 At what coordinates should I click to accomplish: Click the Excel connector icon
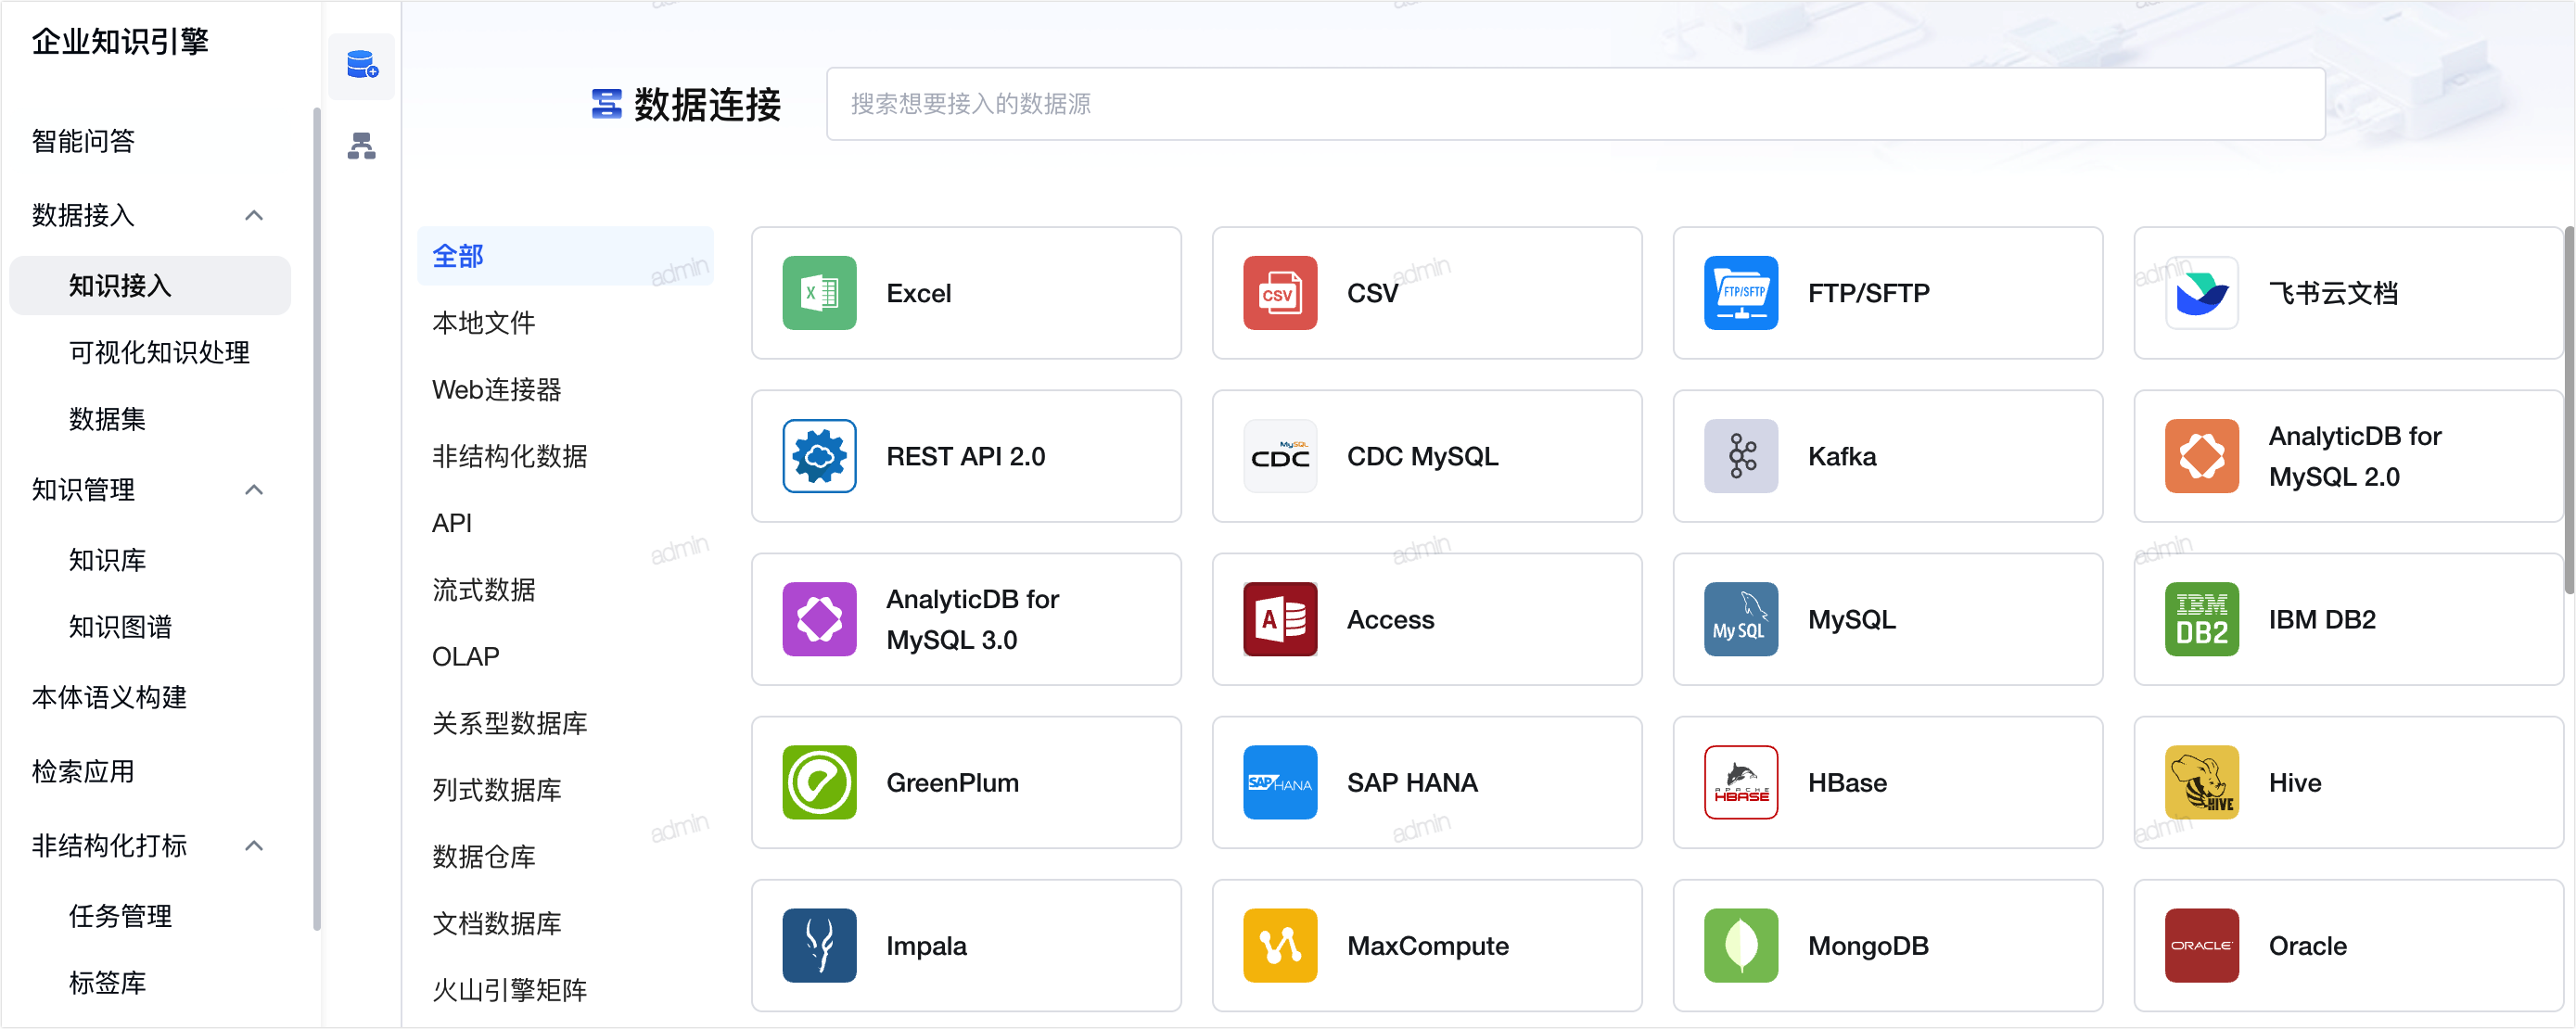point(819,293)
